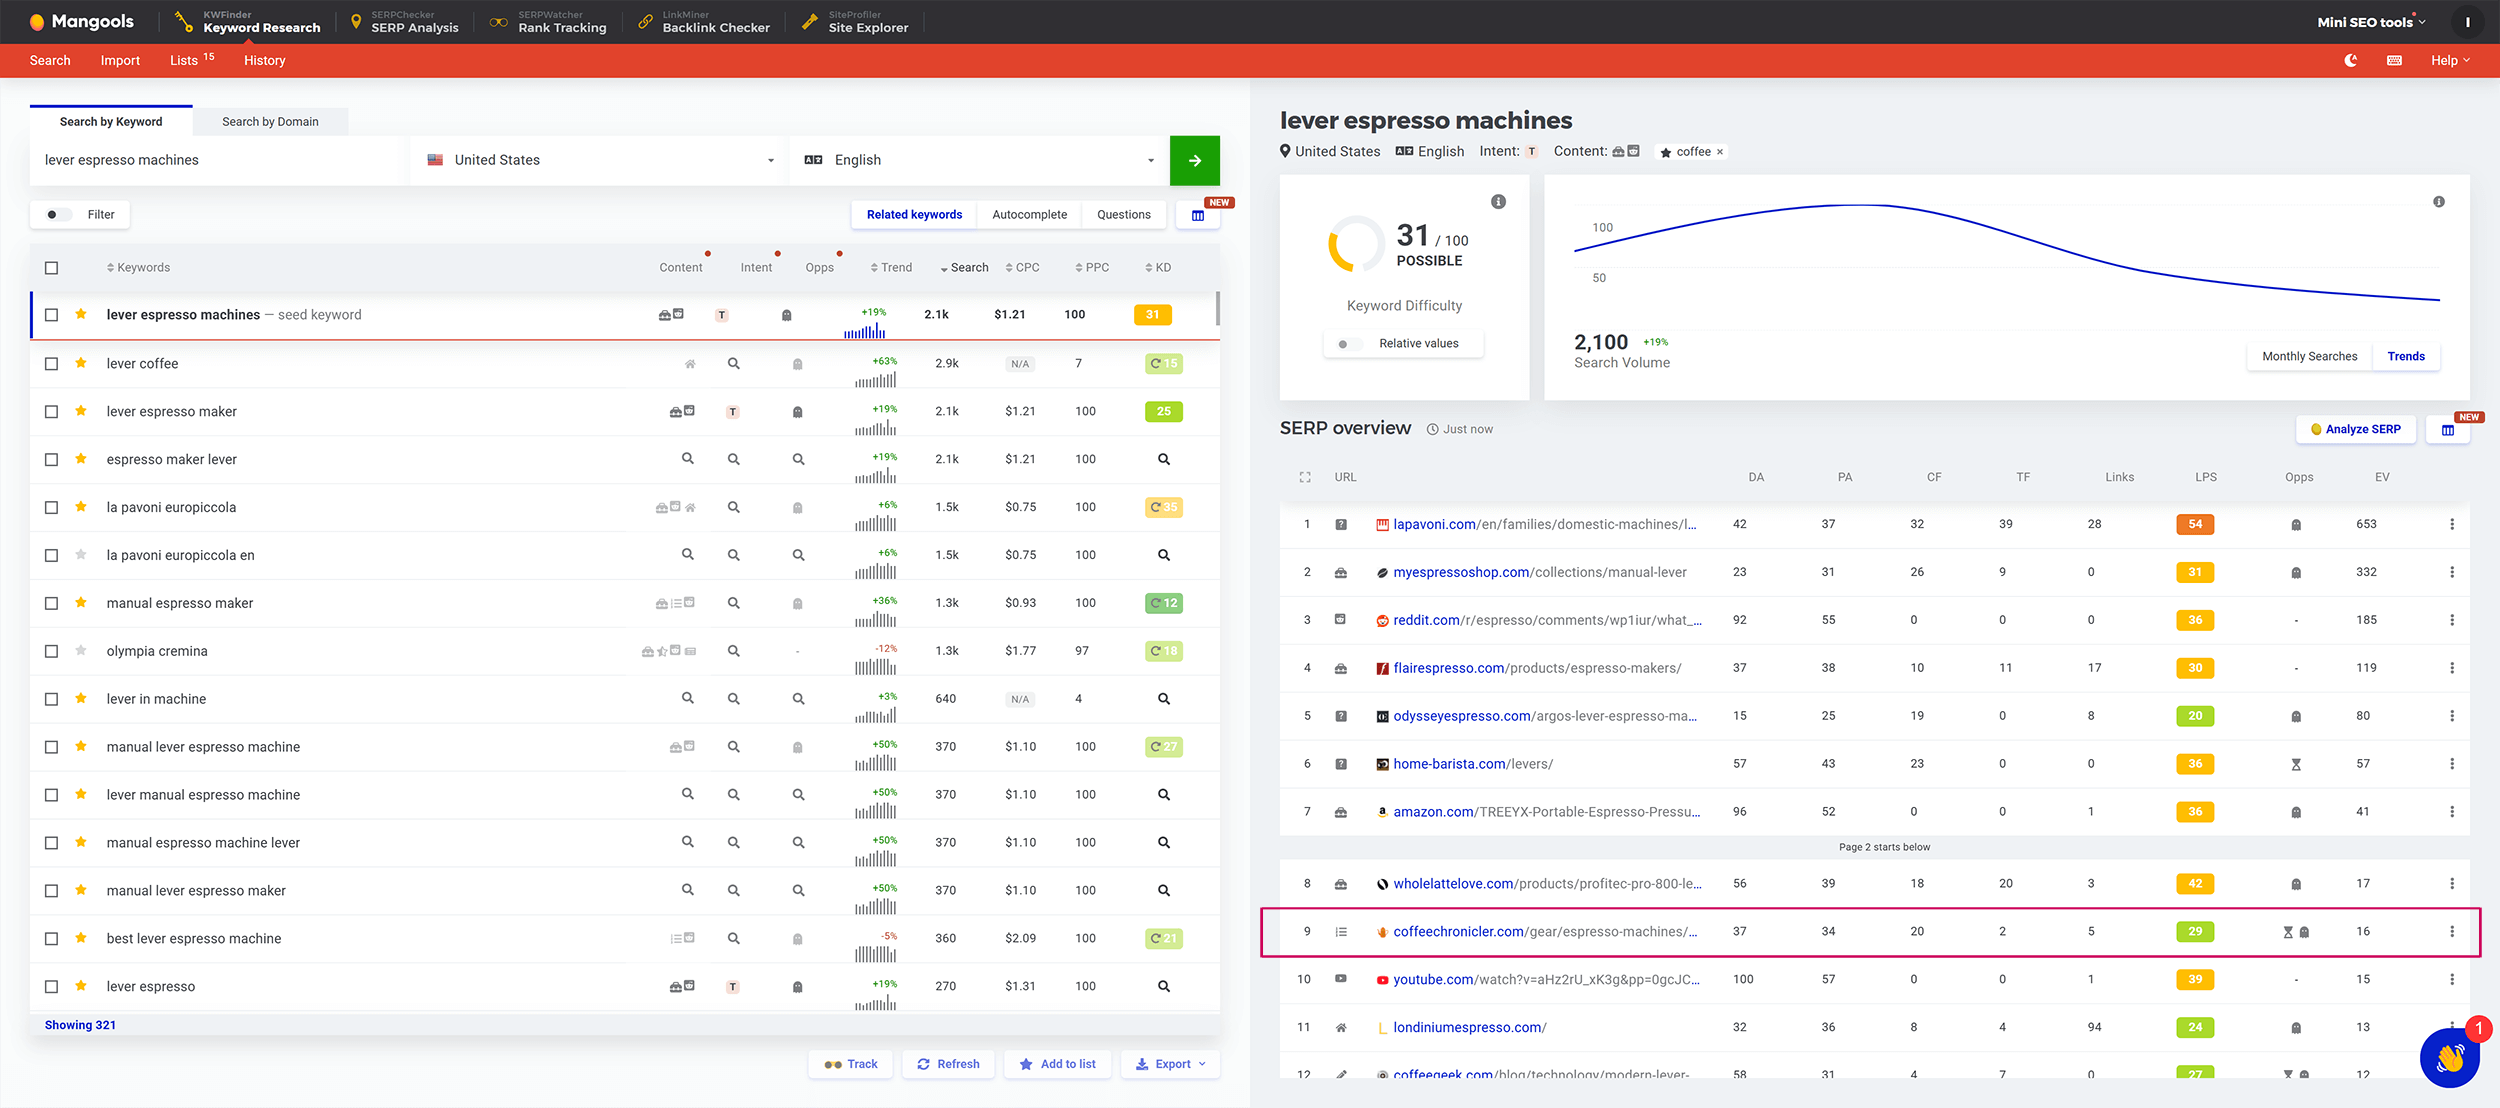Toggle the Filter switch
Screen dimensions: 2500x1108
click(58, 215)
